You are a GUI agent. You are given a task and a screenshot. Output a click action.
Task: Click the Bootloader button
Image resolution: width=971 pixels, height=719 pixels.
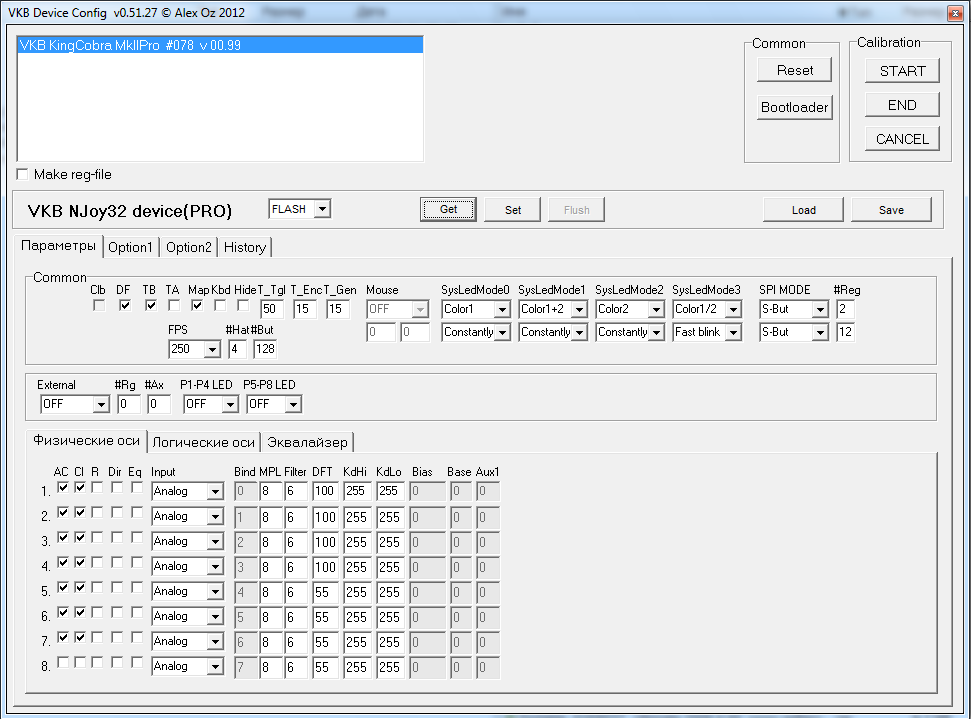pyautogui.click(x=795, y=107)
